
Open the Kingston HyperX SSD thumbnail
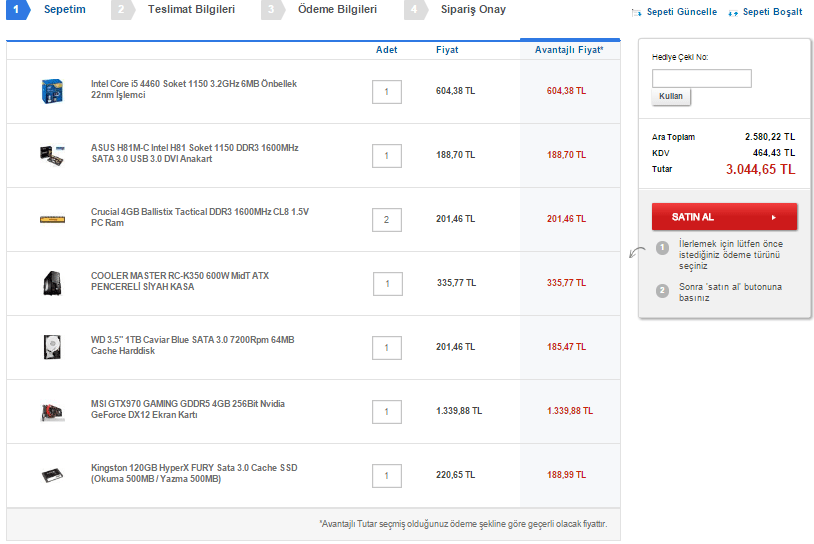coord(52,475)
